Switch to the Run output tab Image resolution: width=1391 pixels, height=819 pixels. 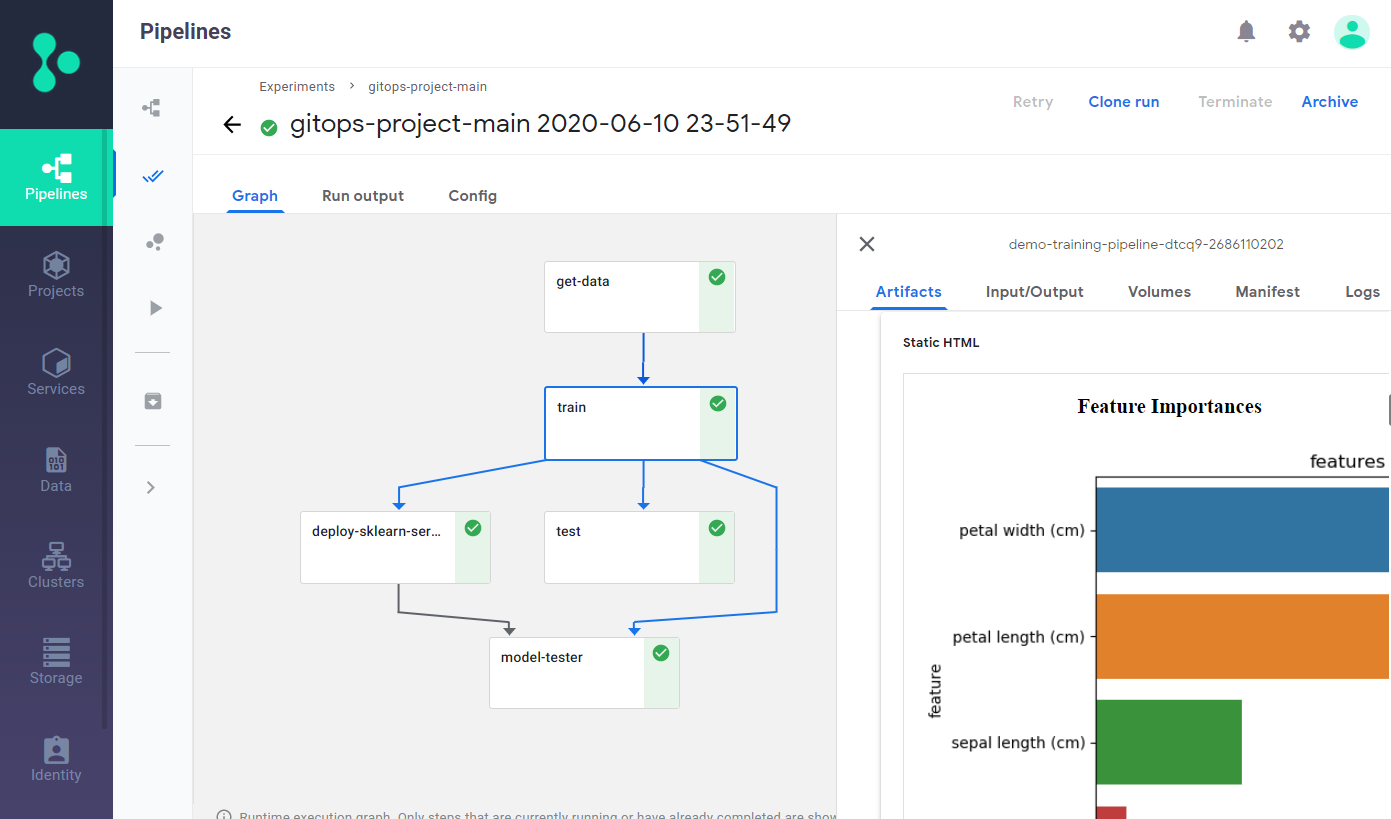[363, 196]
